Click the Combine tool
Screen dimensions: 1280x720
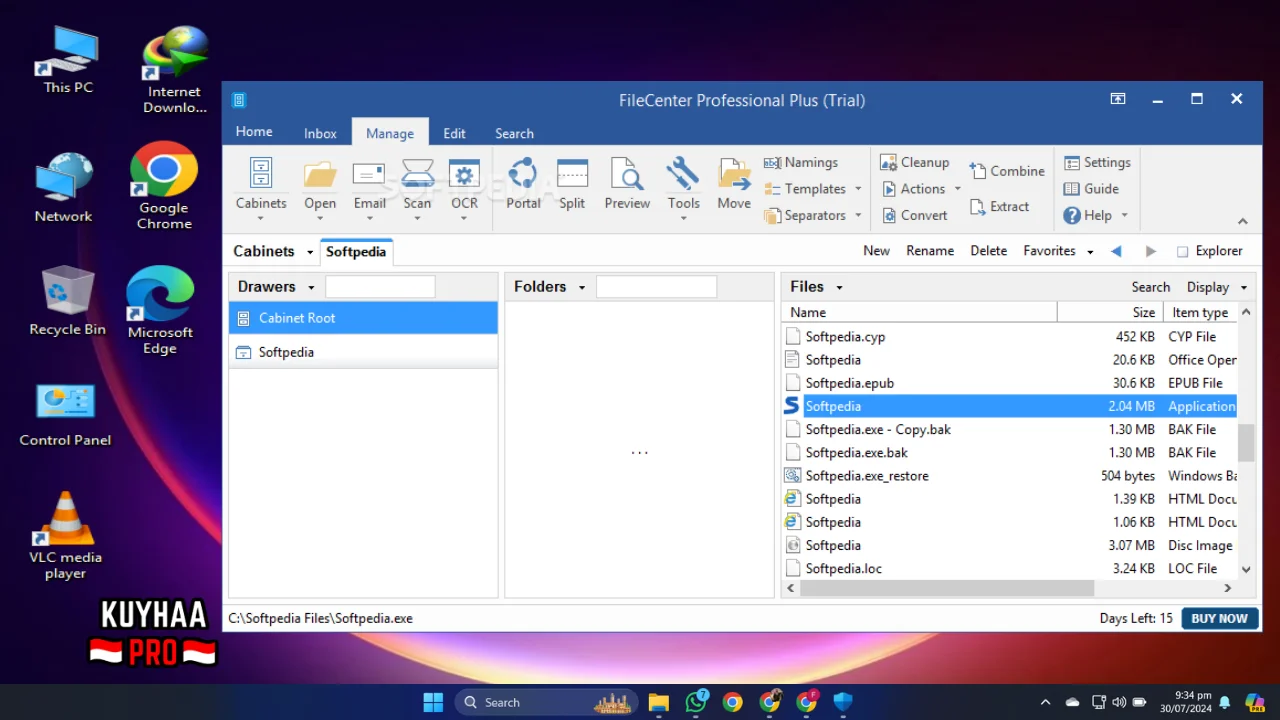click(x=1006, y=171)
